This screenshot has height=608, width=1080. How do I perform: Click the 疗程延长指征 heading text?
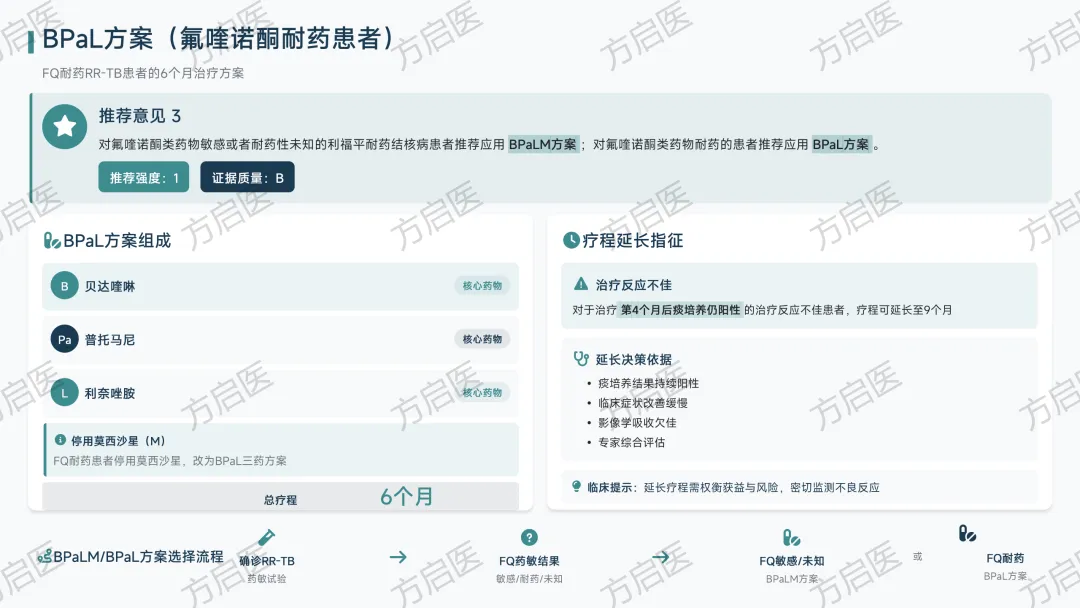[632, 240]
